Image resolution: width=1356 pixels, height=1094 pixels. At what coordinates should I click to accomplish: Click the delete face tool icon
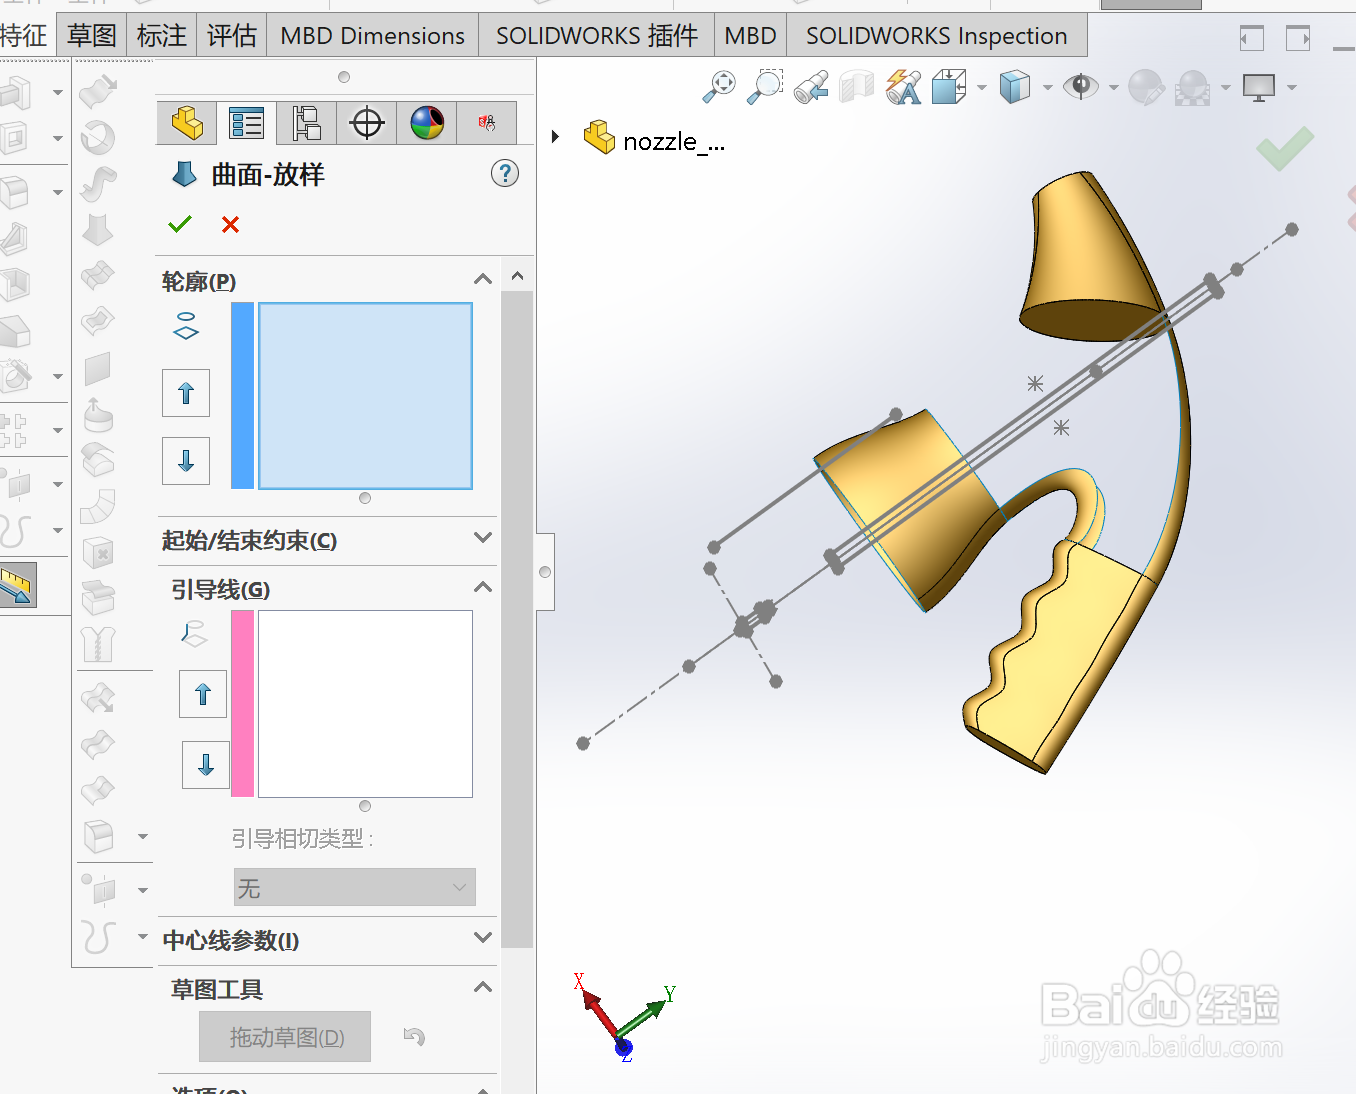pos(98,553)
